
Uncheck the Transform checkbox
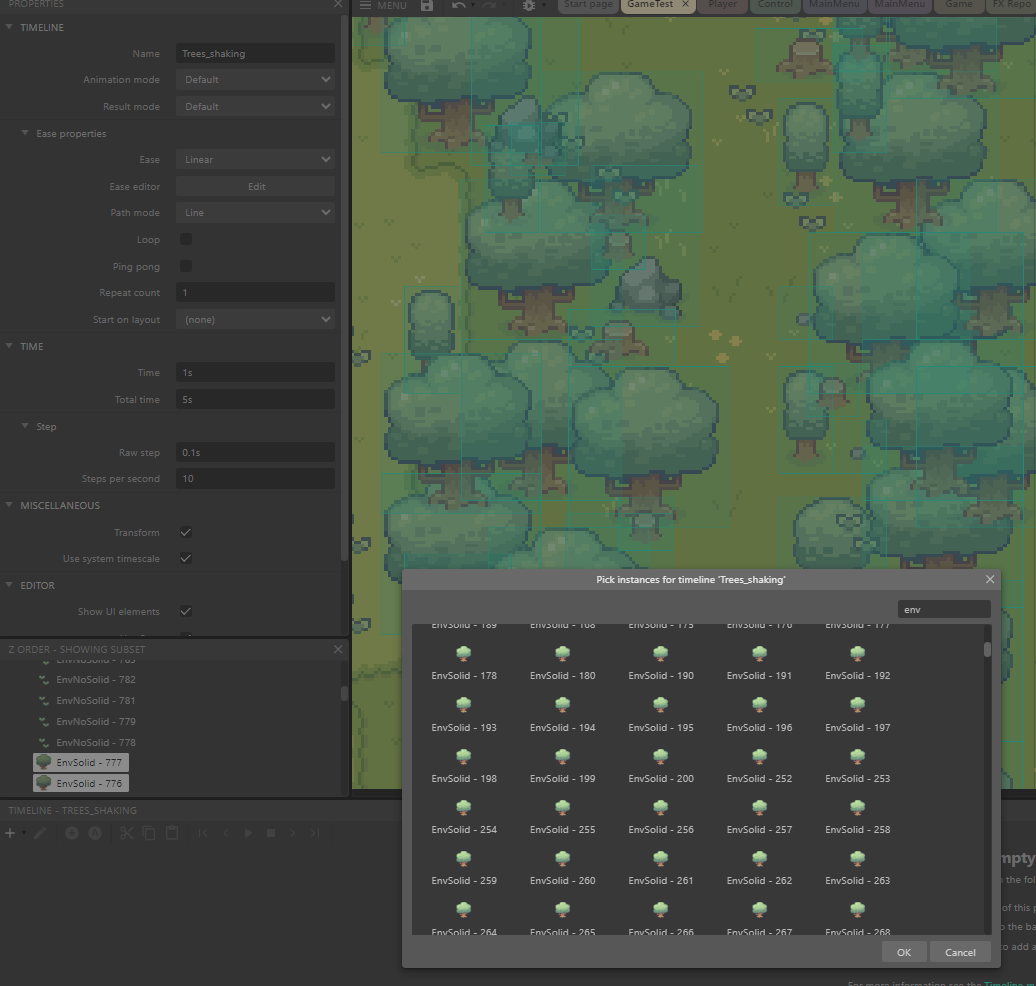point(186,532)
